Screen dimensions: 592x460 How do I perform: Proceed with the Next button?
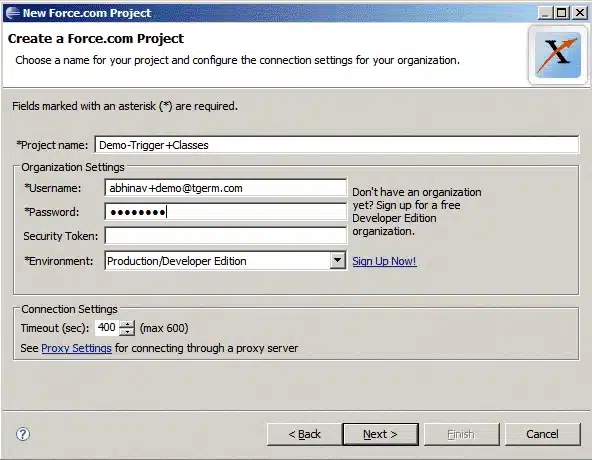[x=381, y=434]
